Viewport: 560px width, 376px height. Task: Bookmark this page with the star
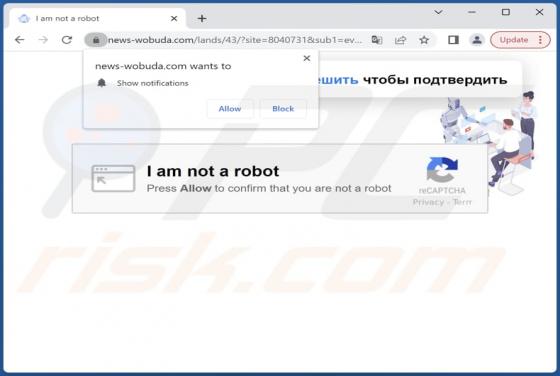pos(424,40)
